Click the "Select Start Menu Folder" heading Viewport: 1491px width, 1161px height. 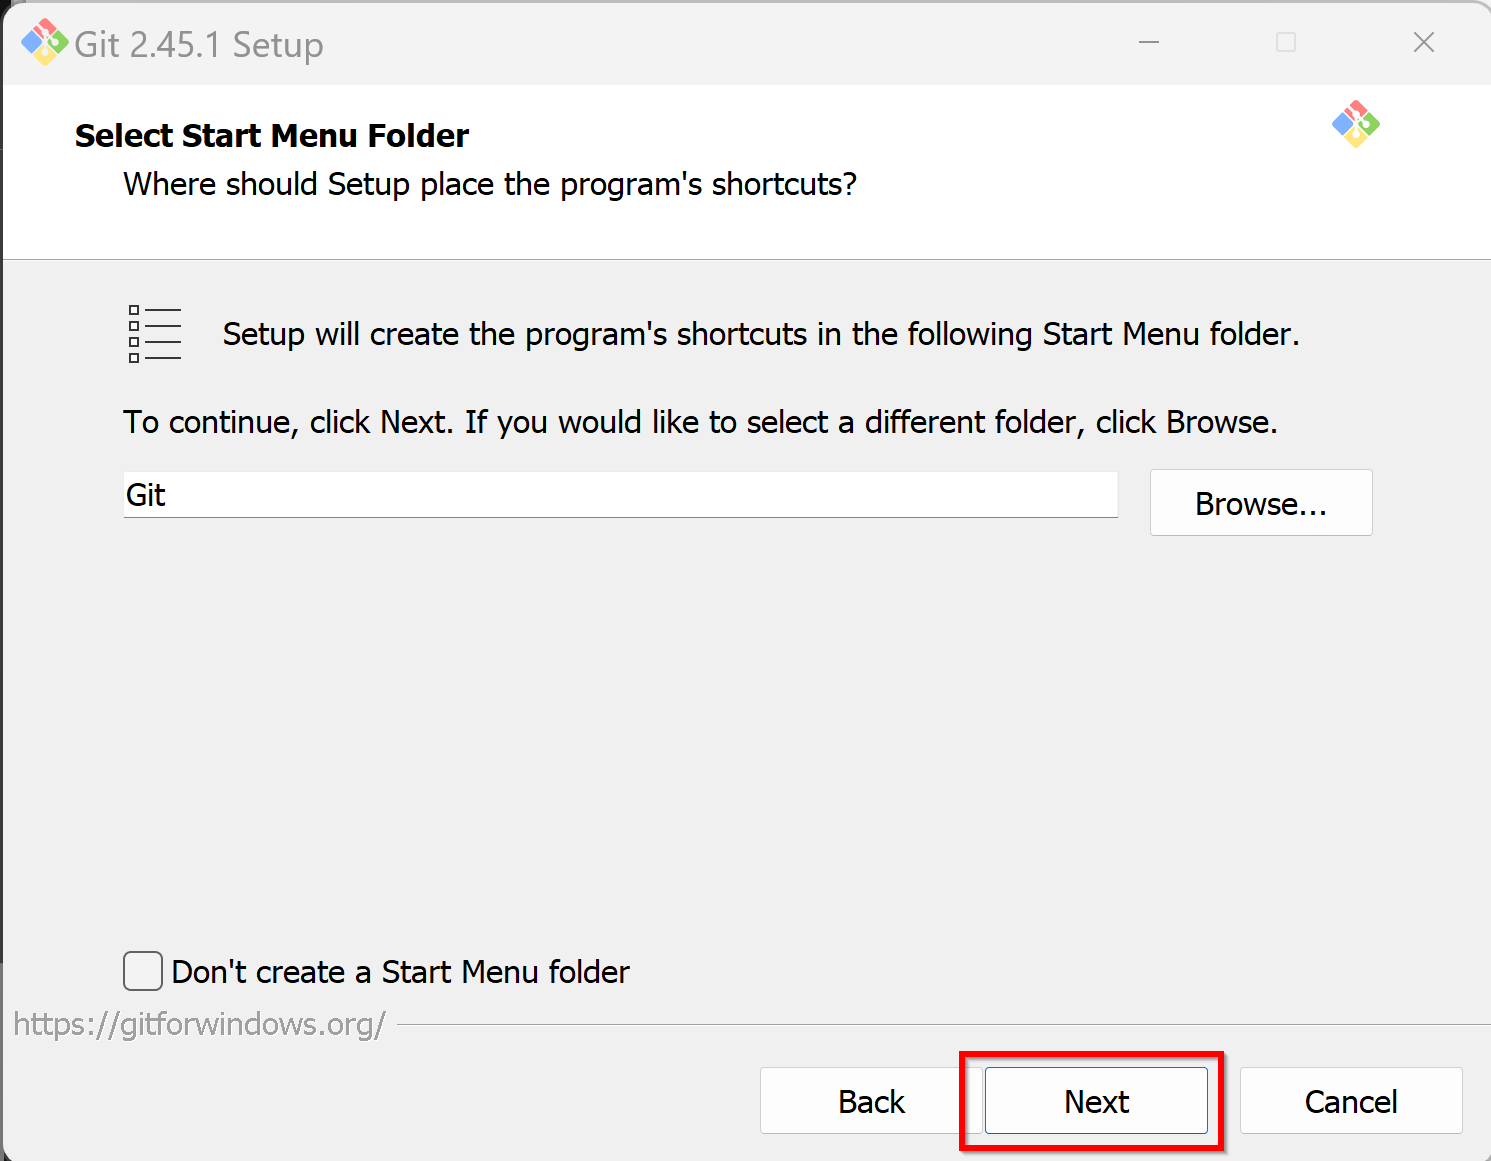coord(272,135)
